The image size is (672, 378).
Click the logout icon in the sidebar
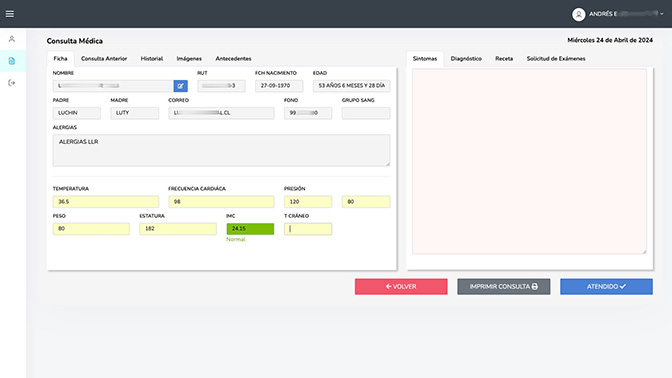tap(12, 83)
